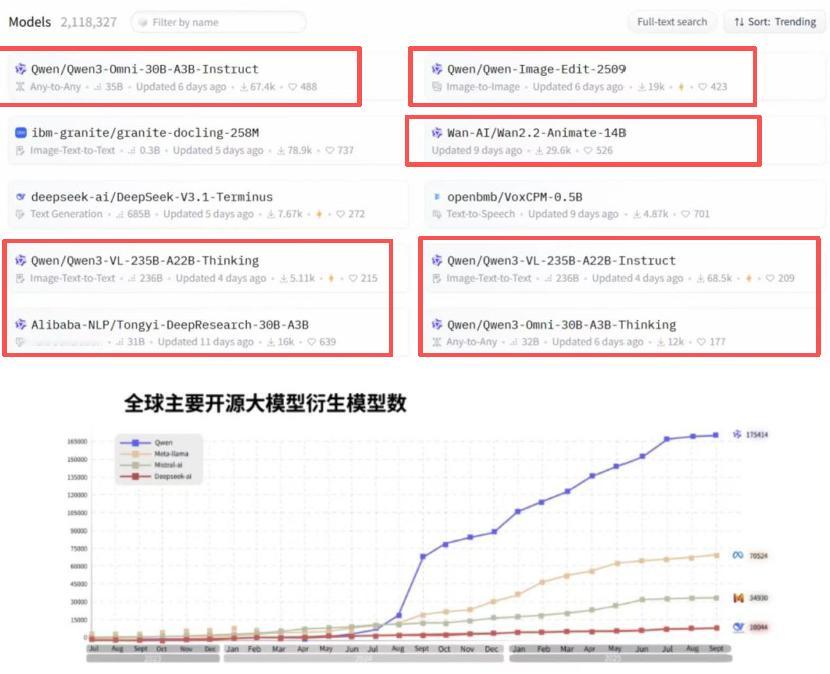830x674 pixels.
Task: Click the Qwen logo beside Qwen3-VL-235B-A22B-Instruct
Action: (x=437, y=260)
